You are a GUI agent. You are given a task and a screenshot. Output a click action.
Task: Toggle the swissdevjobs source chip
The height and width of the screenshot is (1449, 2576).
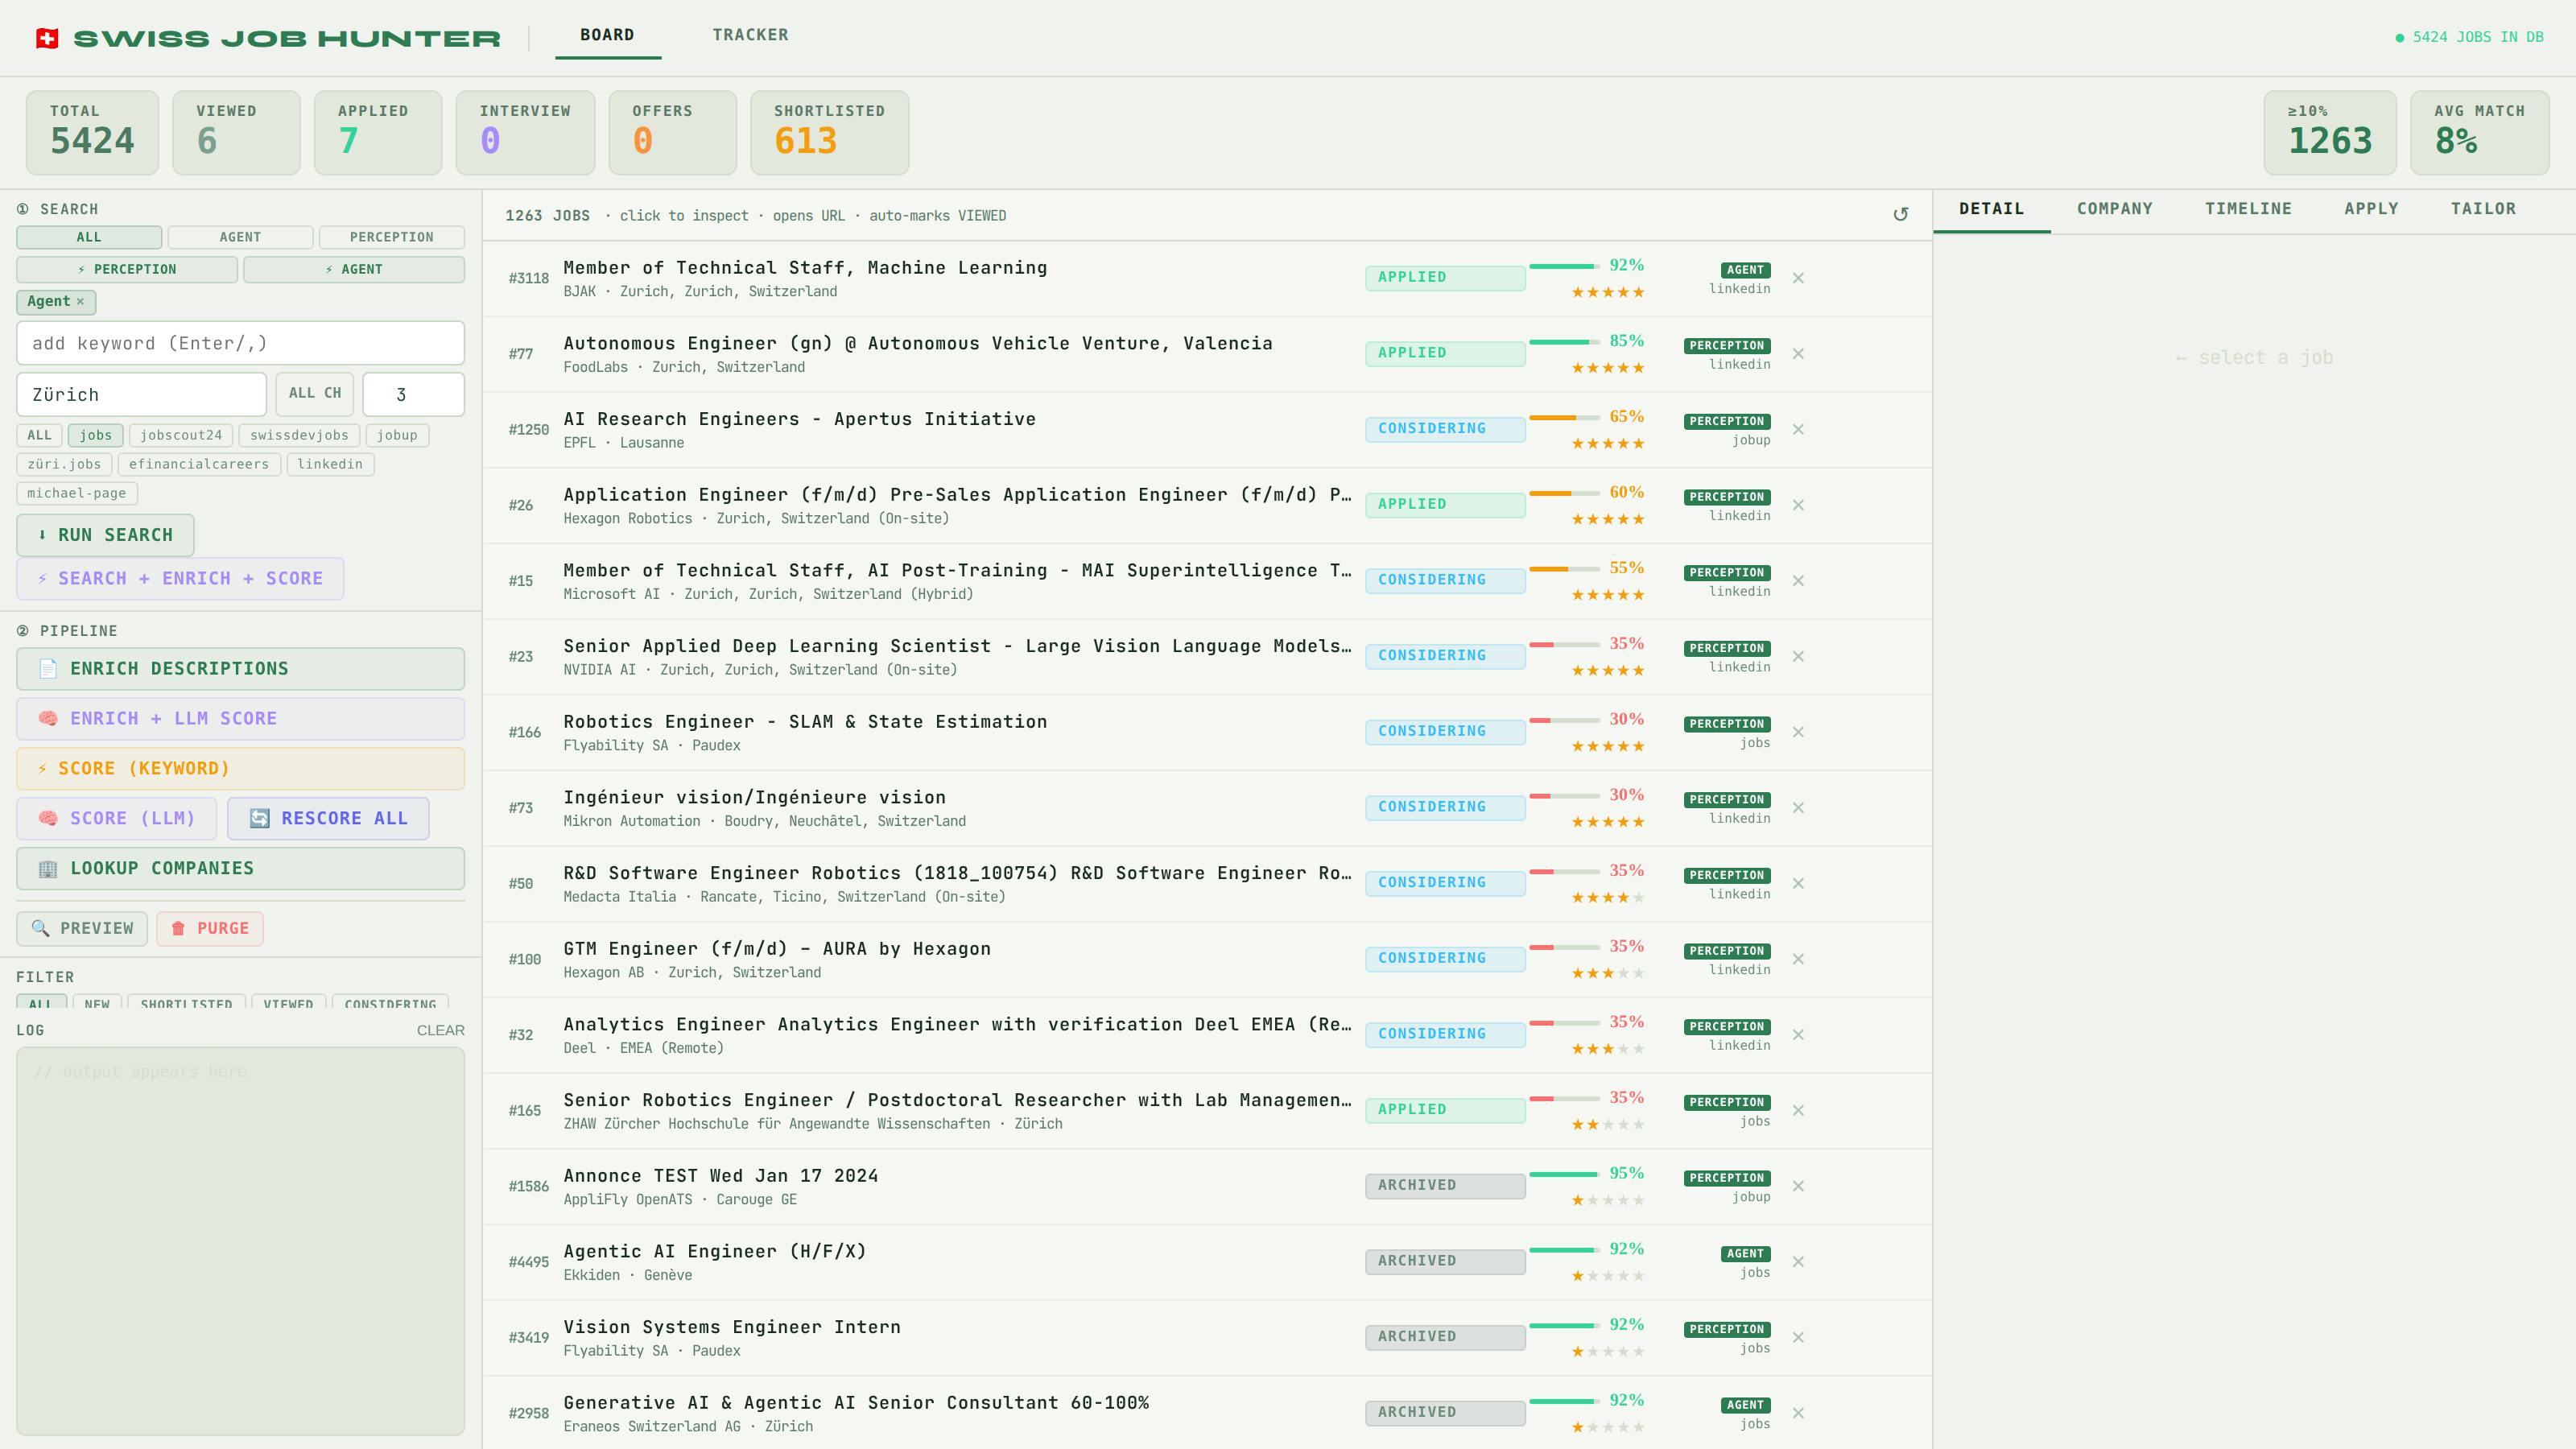pyautogui.click(x=299, y=435)
